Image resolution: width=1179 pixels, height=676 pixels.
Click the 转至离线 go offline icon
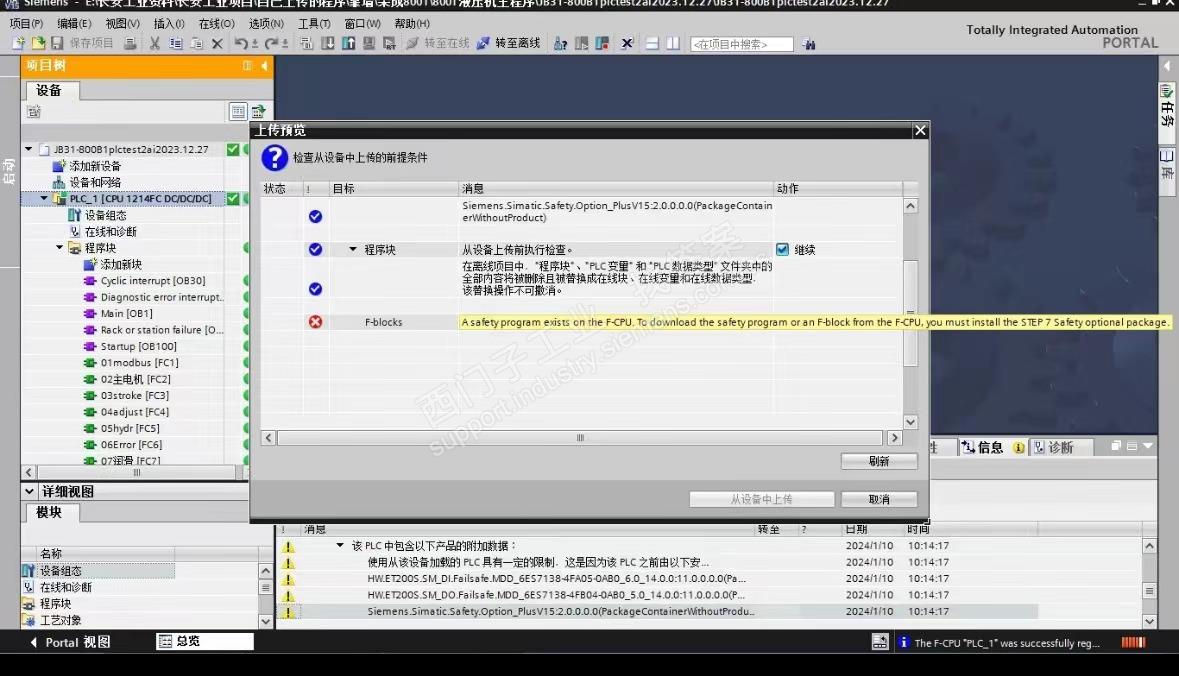483,44
